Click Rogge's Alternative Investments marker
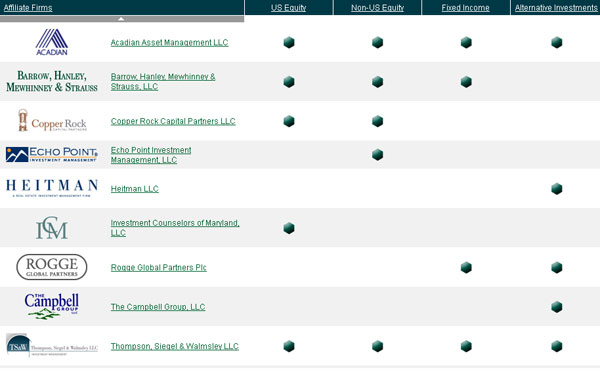The width and height of the screenshot is (600, 374). (557, 267)
